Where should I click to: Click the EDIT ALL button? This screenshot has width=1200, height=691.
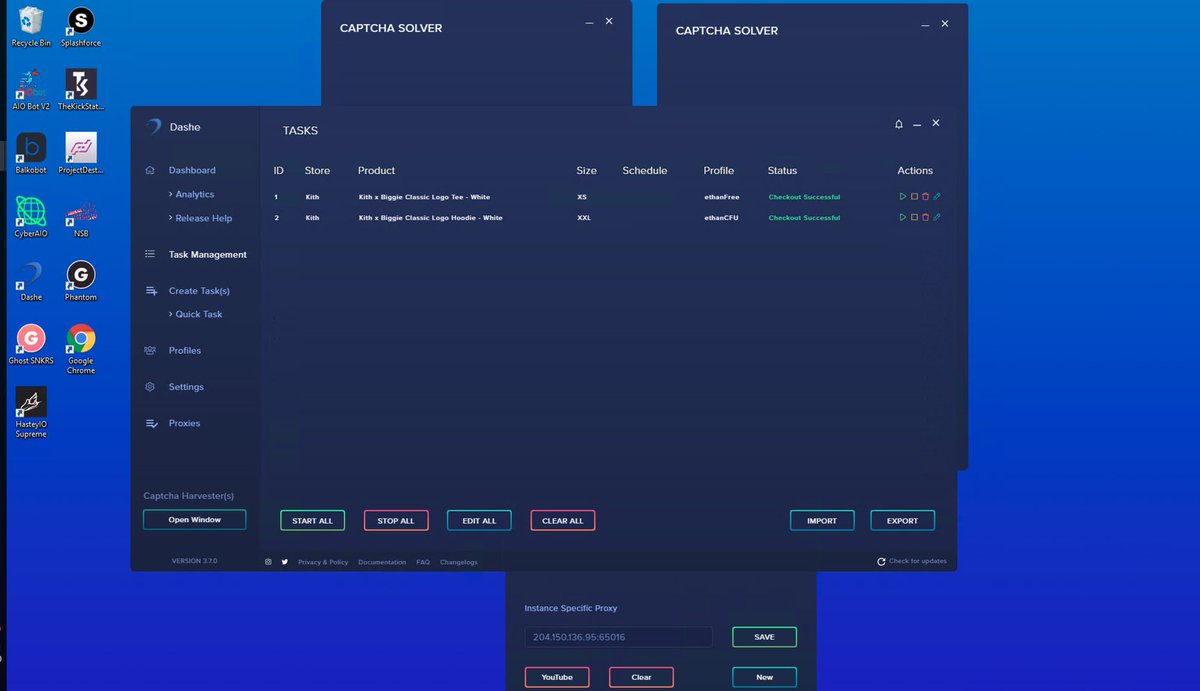[479, 520]
